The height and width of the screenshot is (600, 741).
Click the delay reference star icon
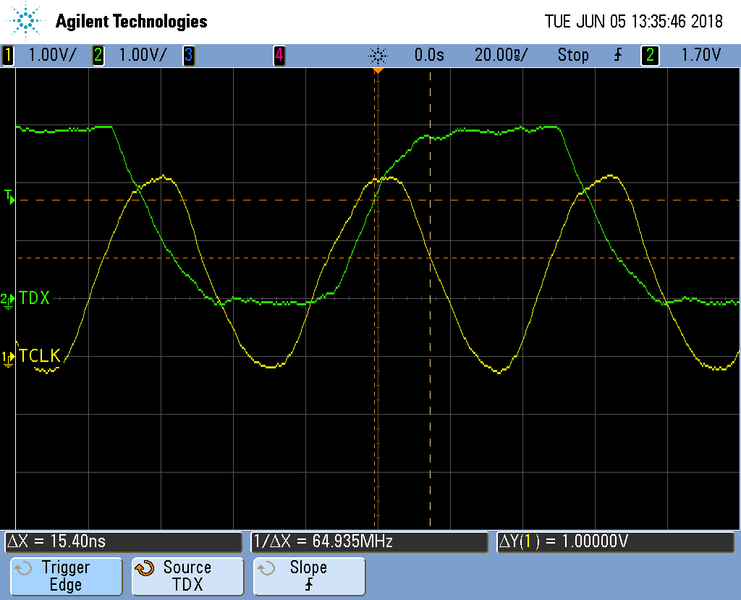point(378,56)
